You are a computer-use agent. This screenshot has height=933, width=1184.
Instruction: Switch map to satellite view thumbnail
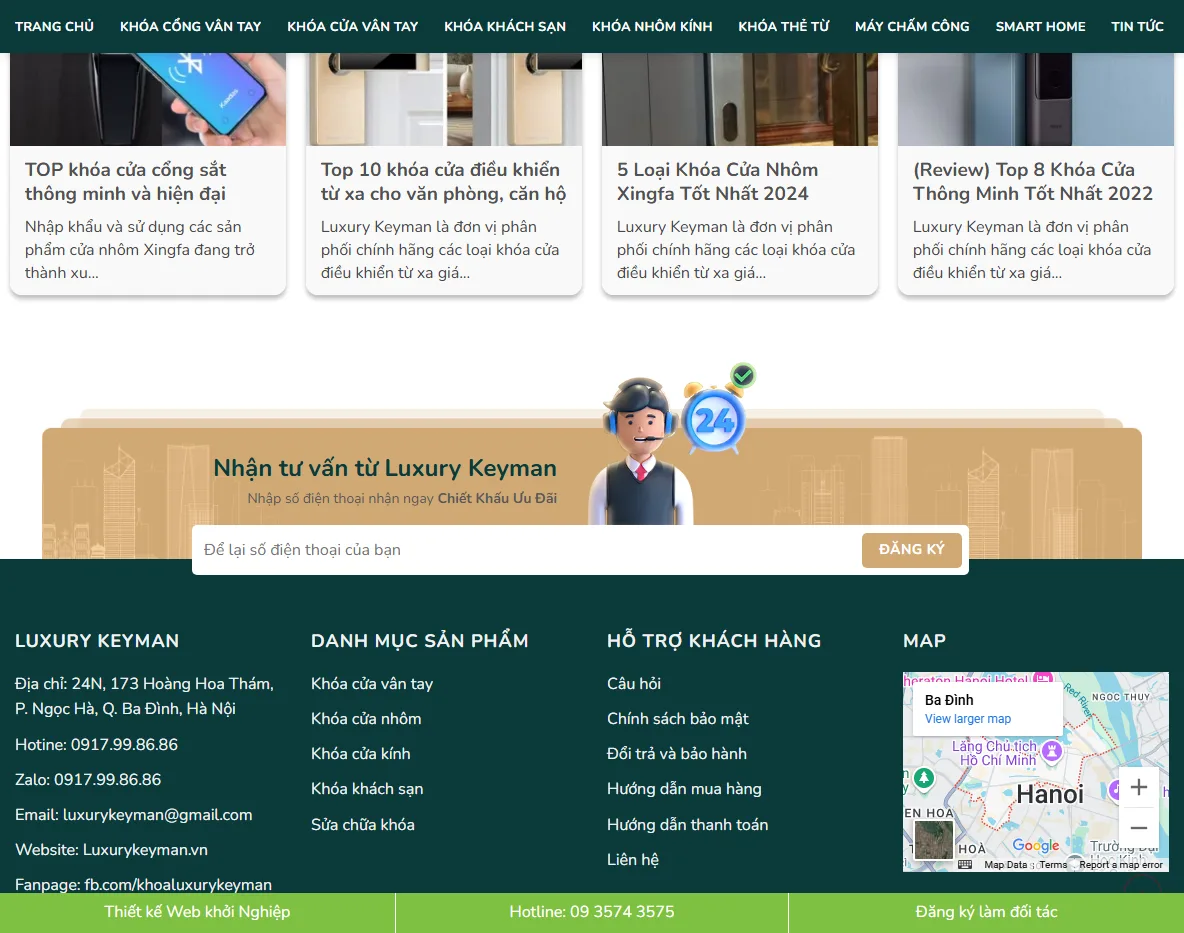pos(934,840)
